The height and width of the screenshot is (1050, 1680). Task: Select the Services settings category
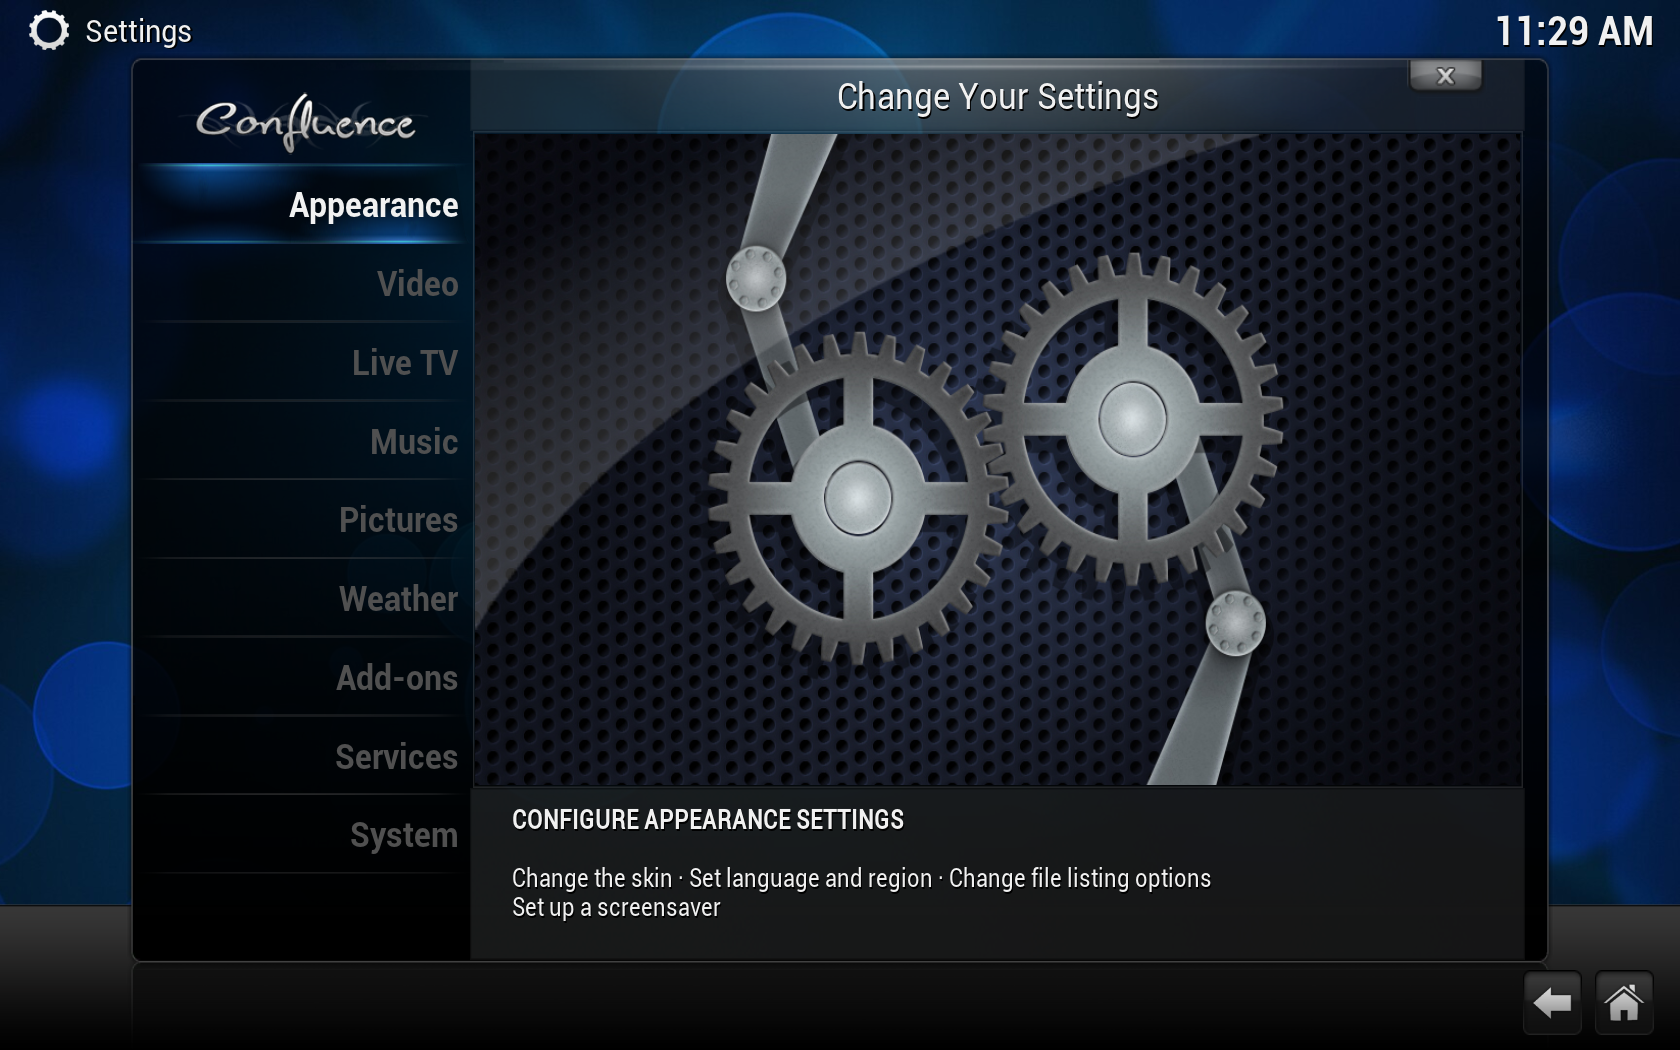pyautogui.click(x=396, y=757)
